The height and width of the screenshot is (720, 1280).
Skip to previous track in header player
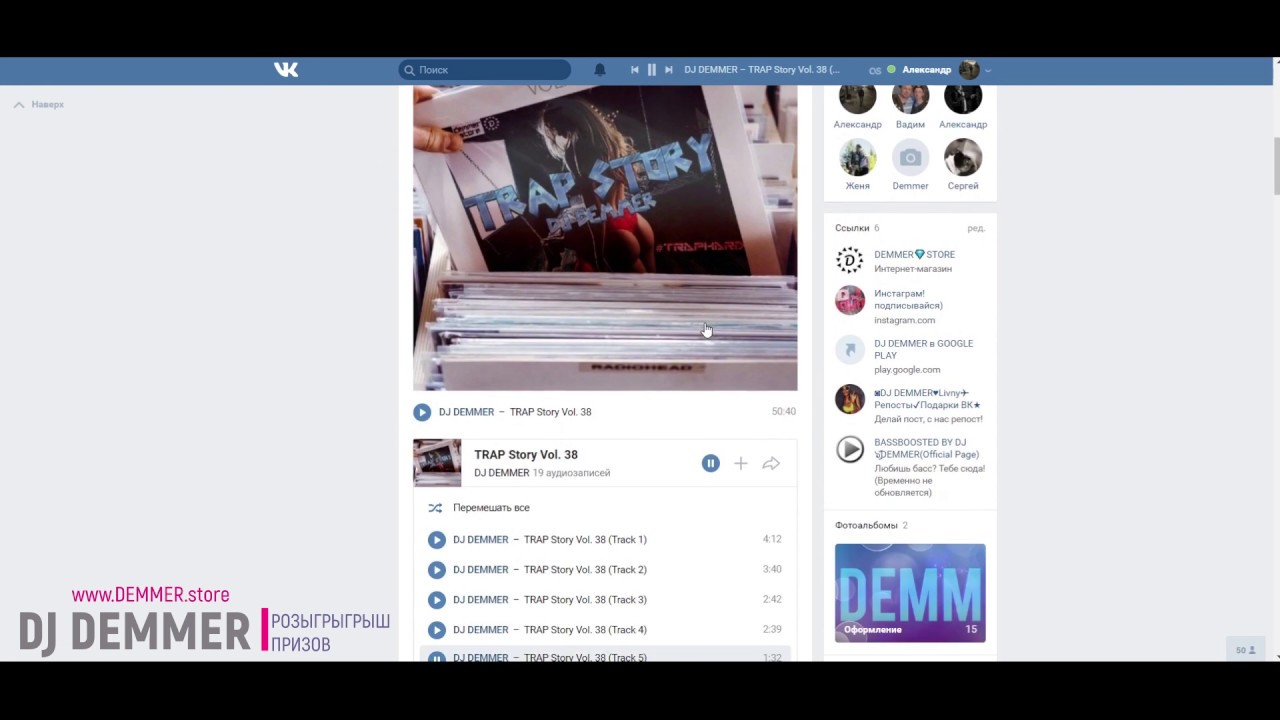[x=634, y=70]
